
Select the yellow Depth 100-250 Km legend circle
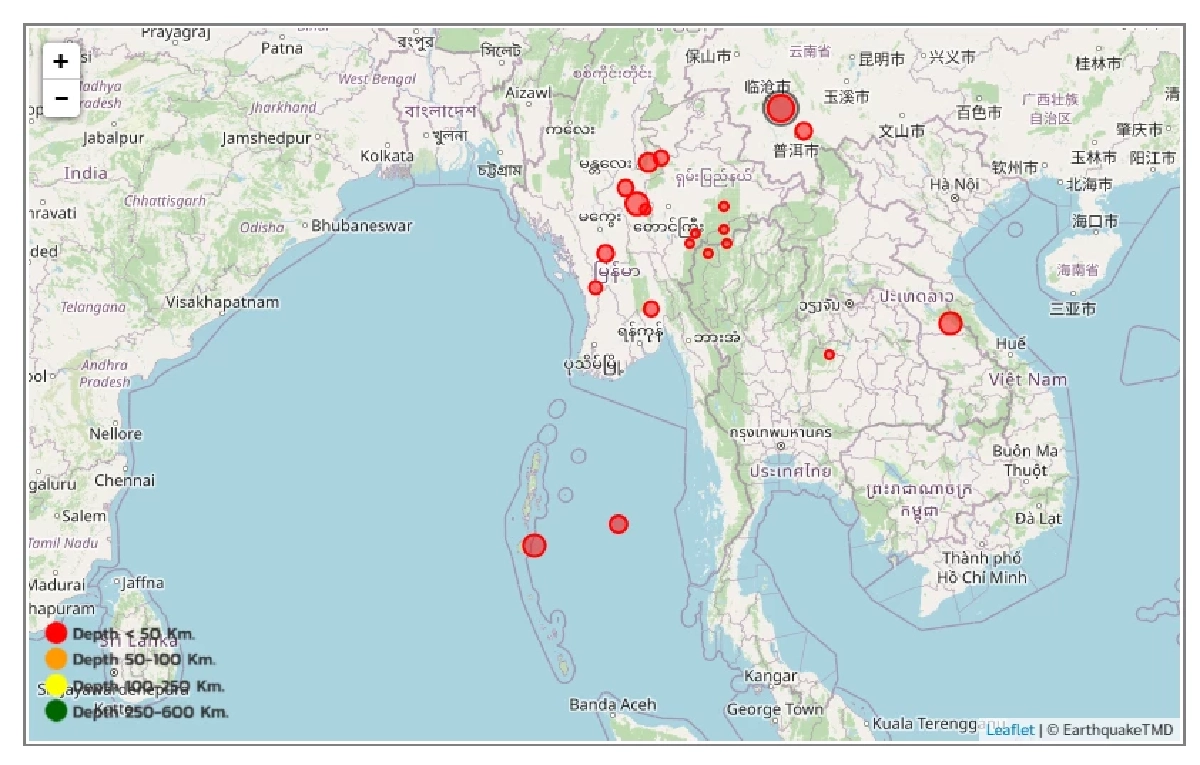click(x=56, y=685)
